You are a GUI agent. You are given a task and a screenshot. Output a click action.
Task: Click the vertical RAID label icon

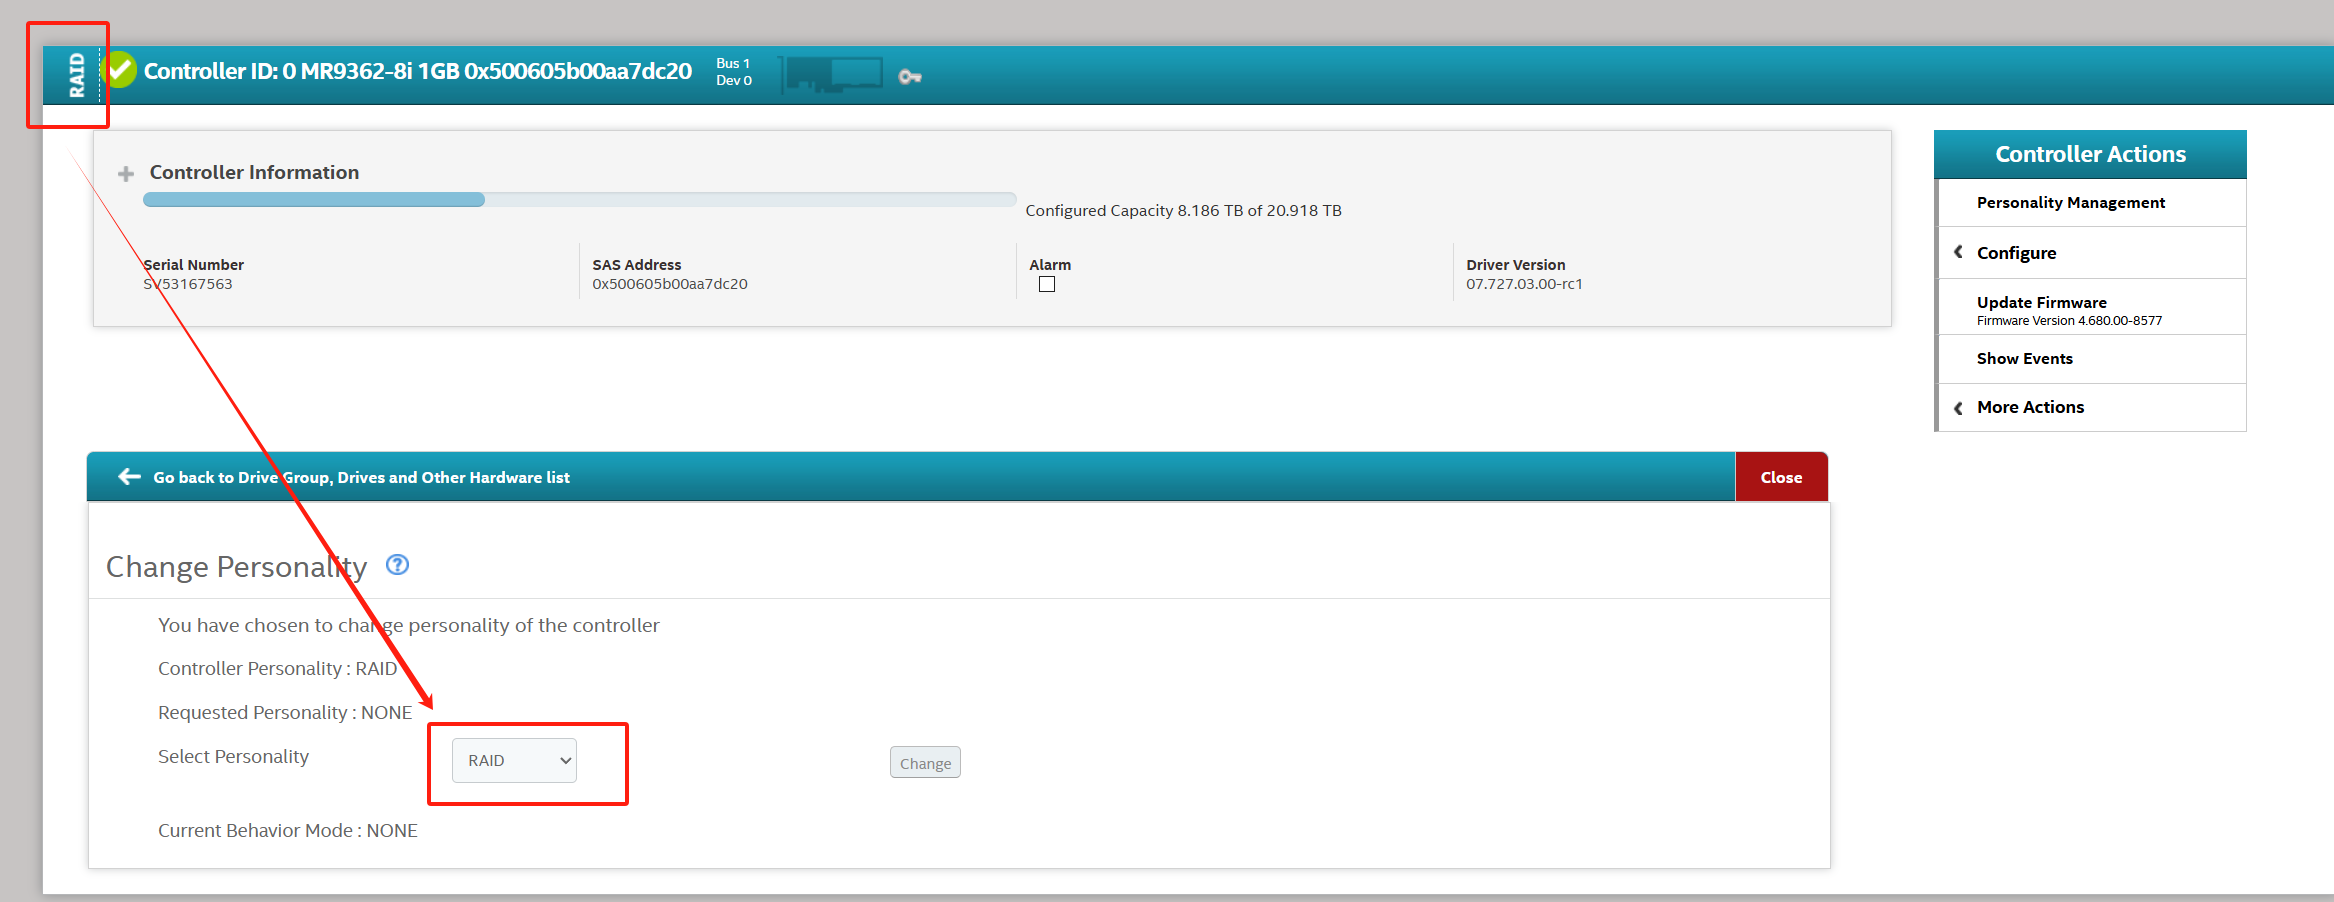coord(77,75)
